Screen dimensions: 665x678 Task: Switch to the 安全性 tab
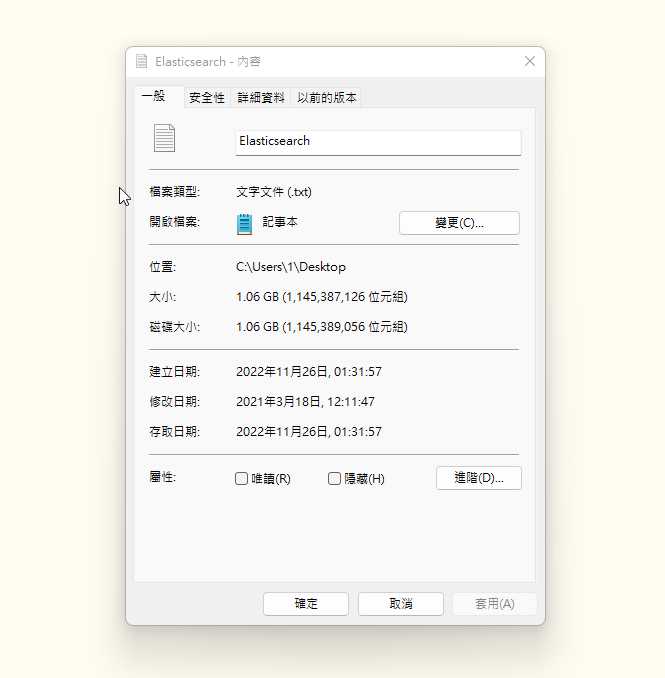coord(207,97)
